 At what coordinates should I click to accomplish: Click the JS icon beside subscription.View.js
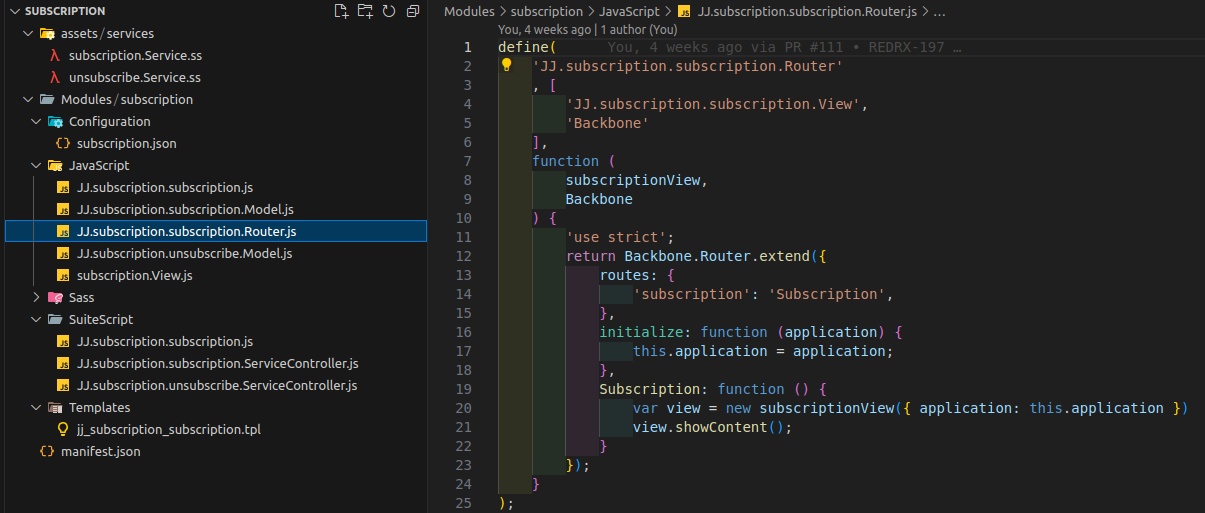point(63,276)
